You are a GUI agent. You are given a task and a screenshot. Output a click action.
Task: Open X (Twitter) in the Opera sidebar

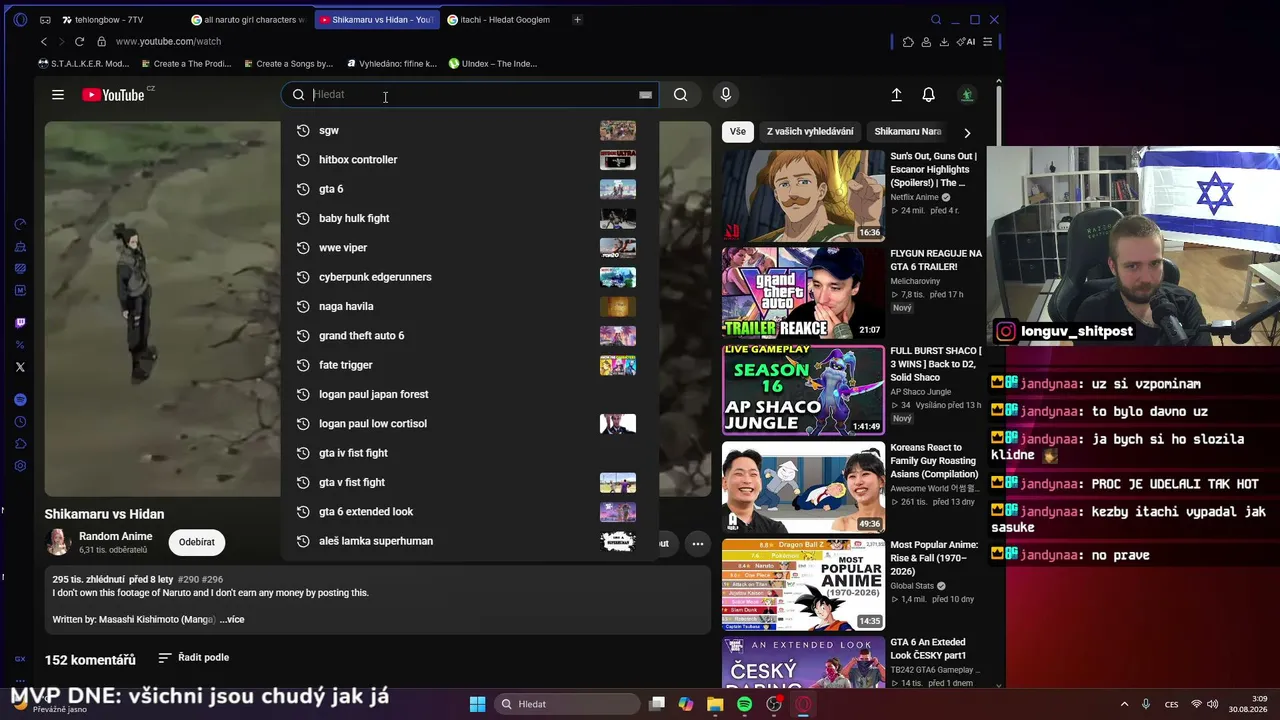[20, 367]
